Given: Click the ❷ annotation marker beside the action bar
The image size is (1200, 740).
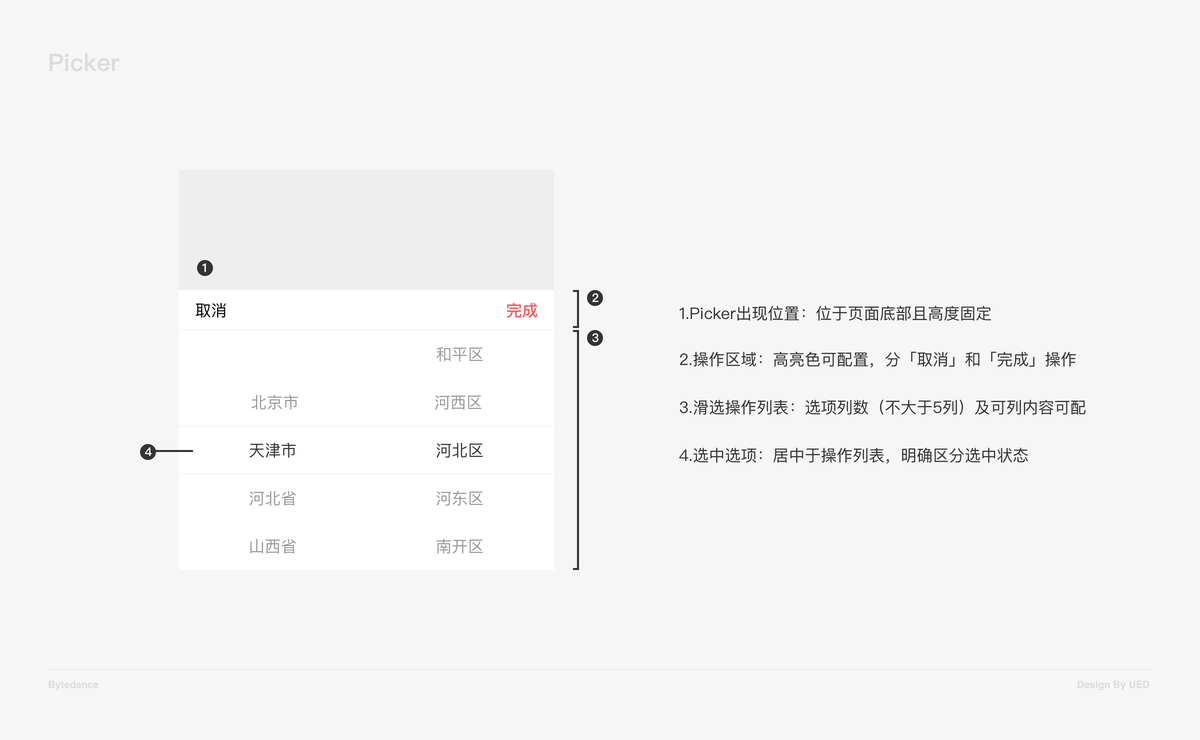Looking at the screenshot, I should point(595,297).
